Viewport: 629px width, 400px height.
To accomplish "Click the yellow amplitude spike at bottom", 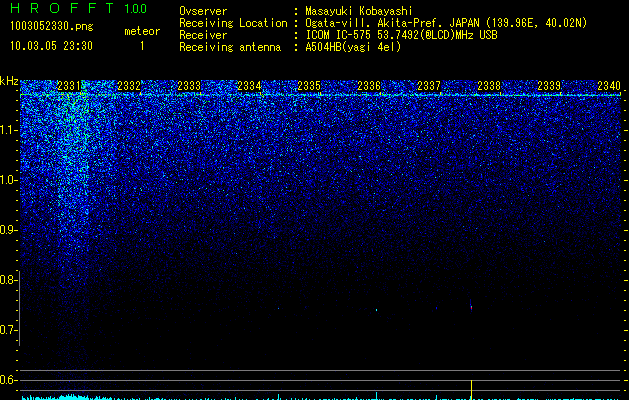I will [x=471, y=390].
